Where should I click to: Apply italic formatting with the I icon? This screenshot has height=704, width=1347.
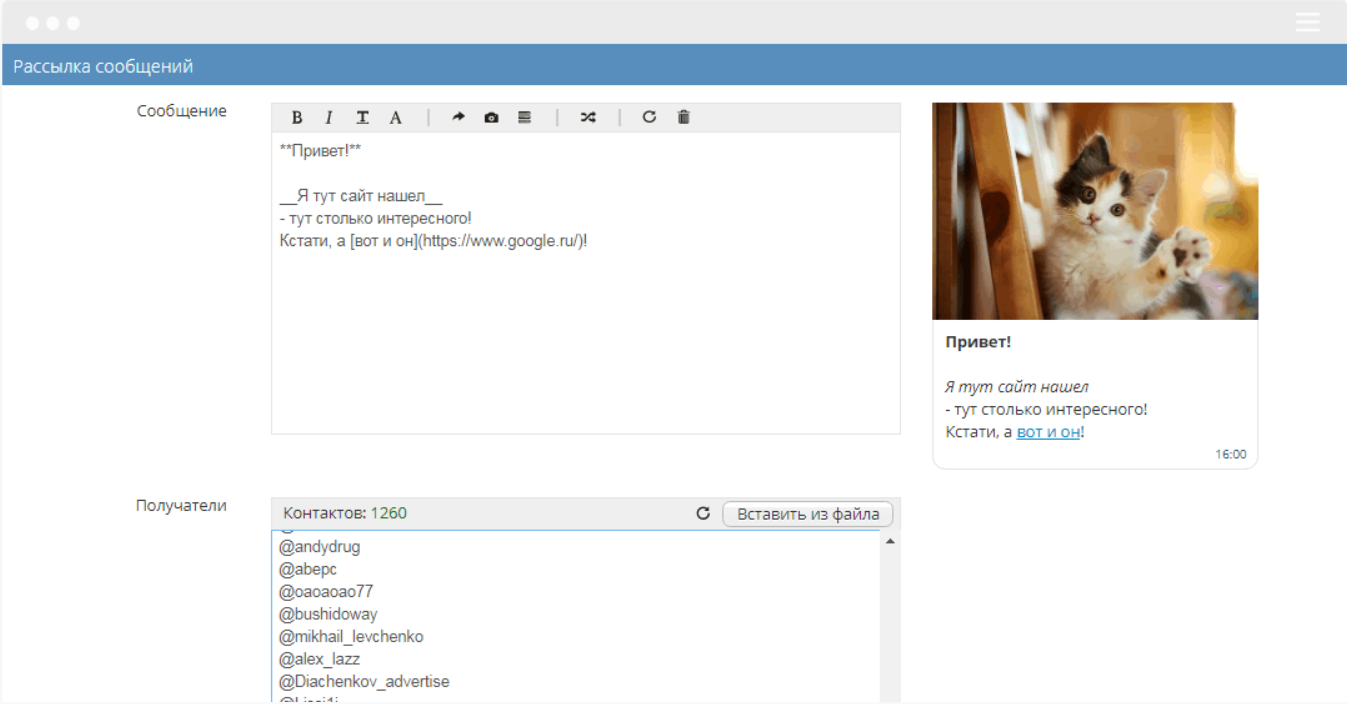tap(328, 117)
